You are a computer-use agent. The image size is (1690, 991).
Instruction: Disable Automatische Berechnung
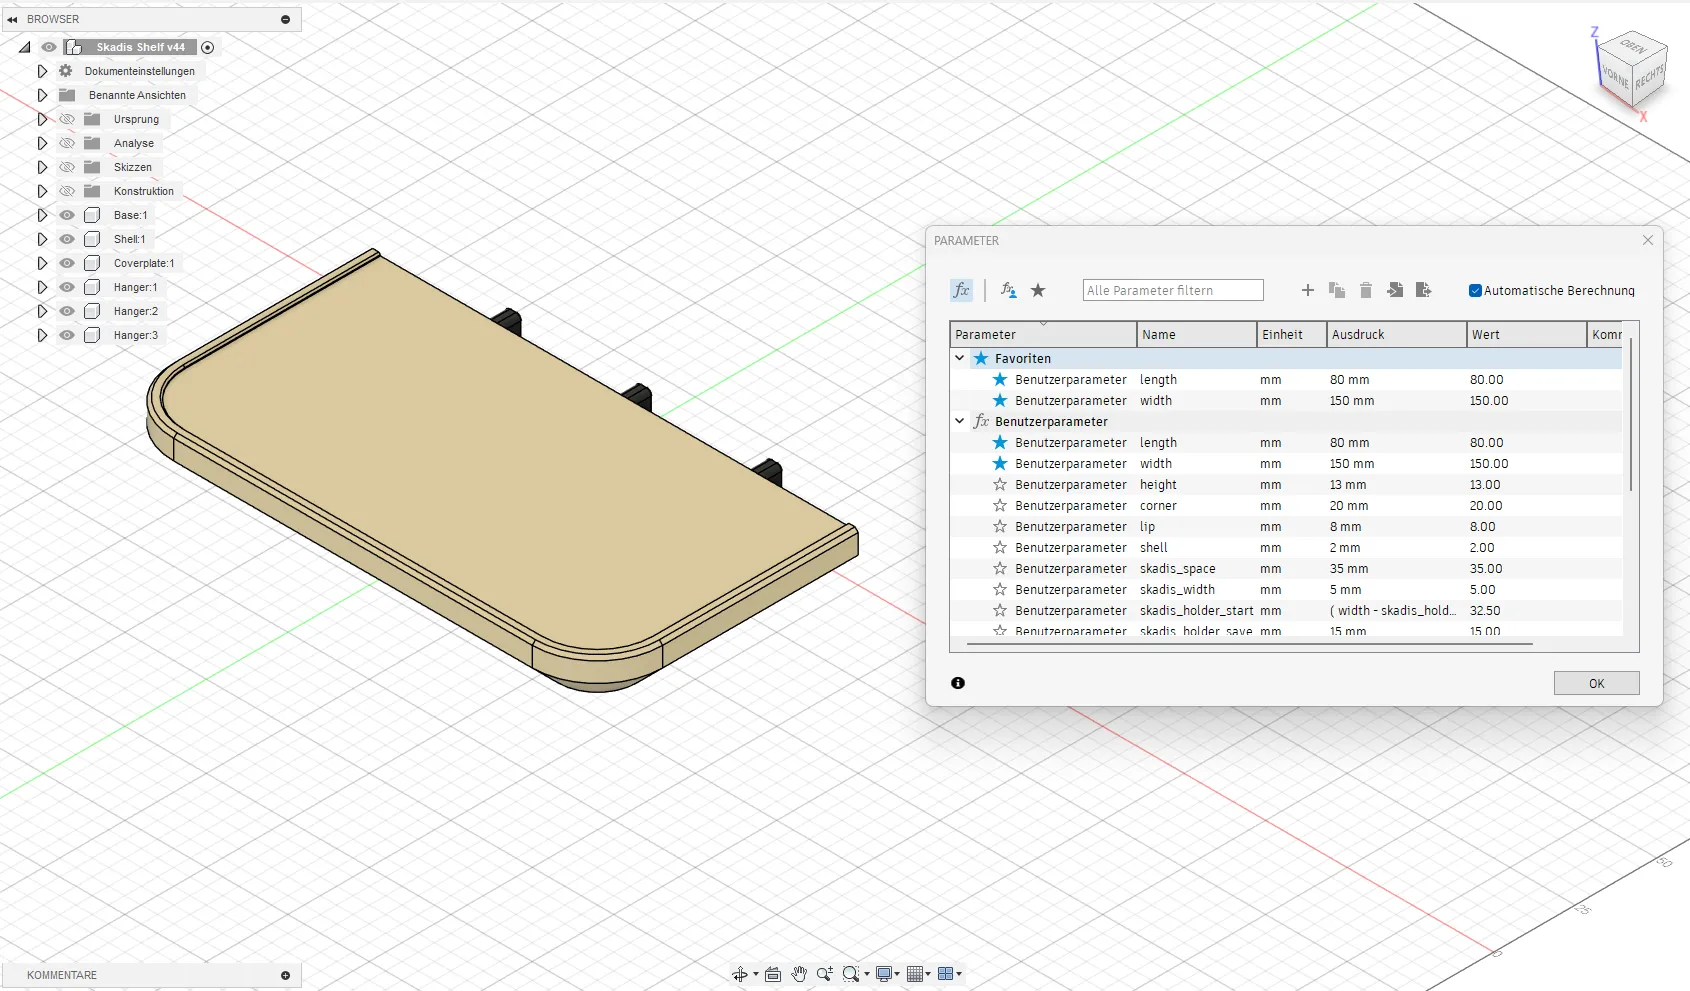coord(1475,290)
